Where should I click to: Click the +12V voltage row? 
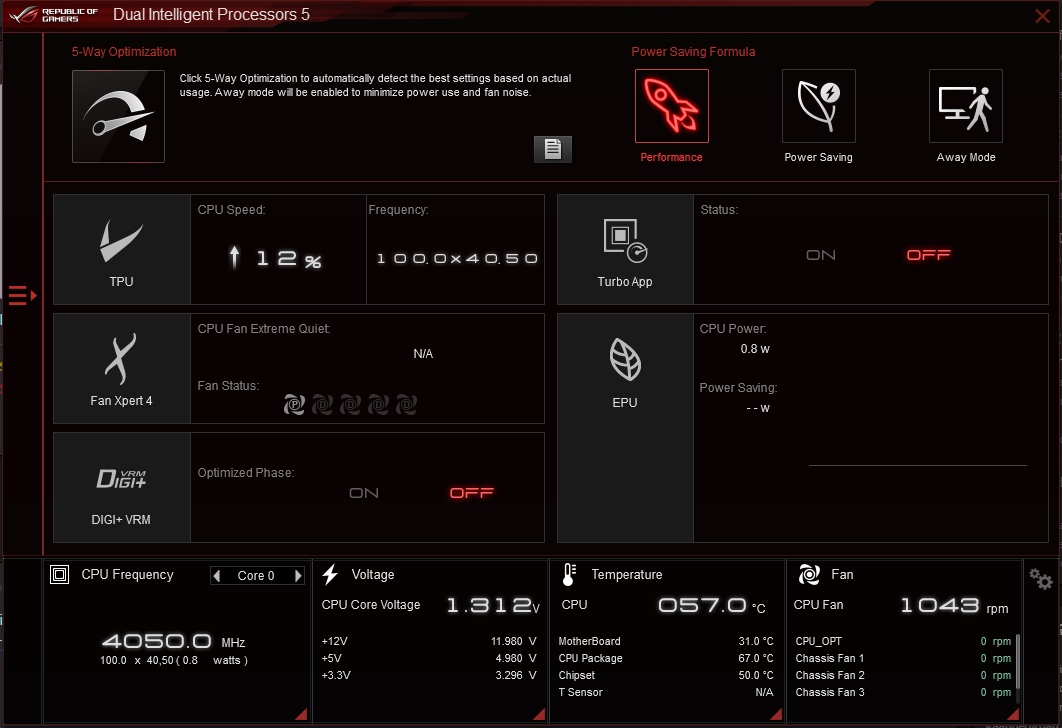(x=429, y=641)
